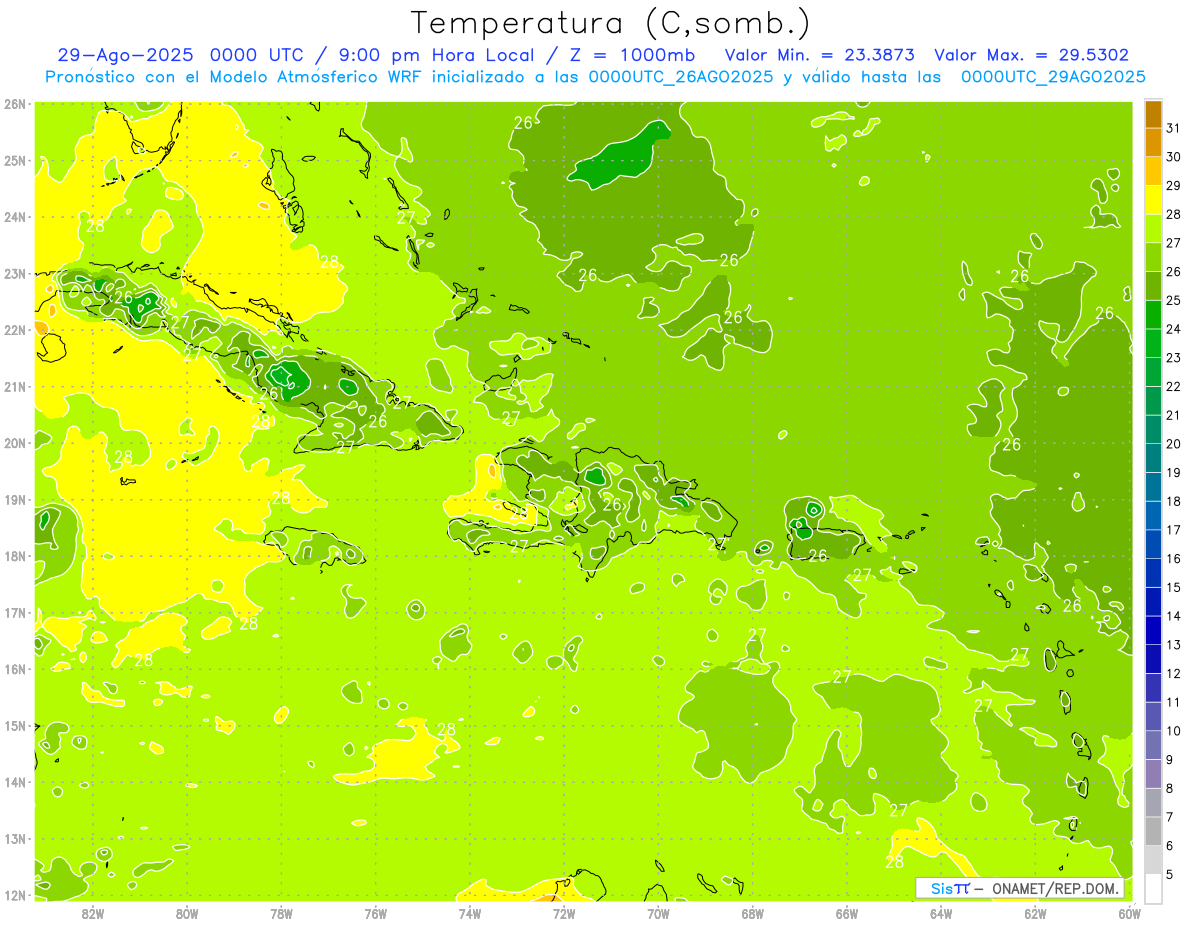Click the title 'Temperatura (C,somb.)'
This screenshot has height=927, width=1200.
610,23
